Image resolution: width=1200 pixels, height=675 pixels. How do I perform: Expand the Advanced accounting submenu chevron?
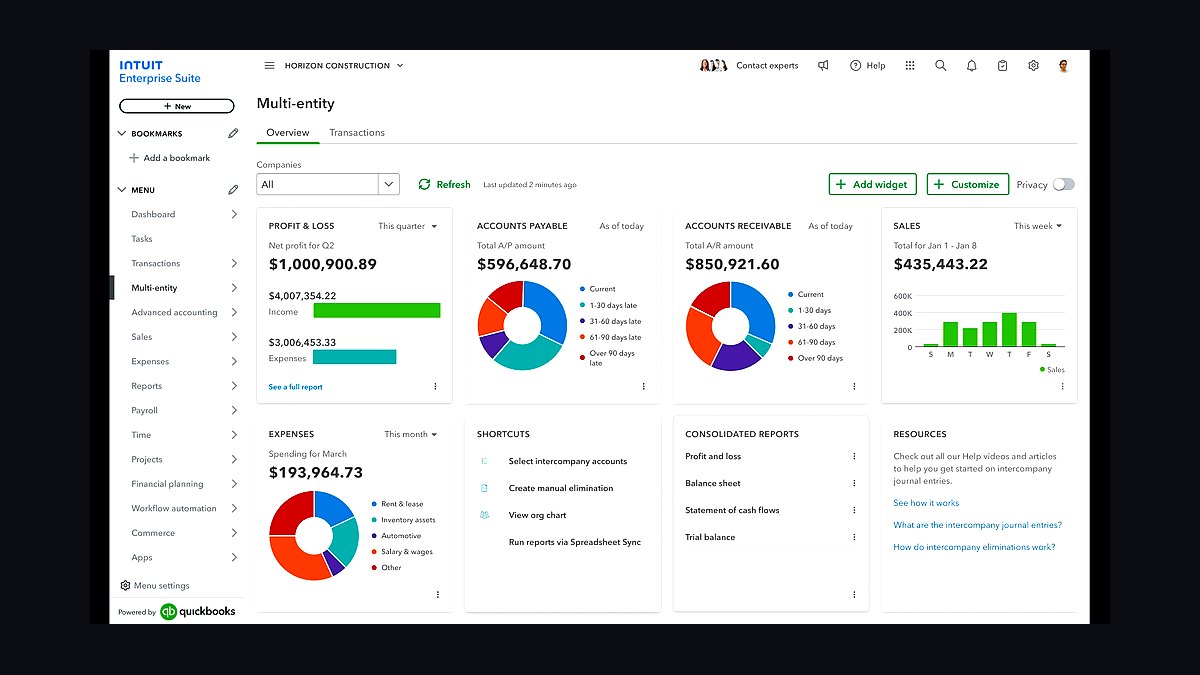(x=234, y=312)
